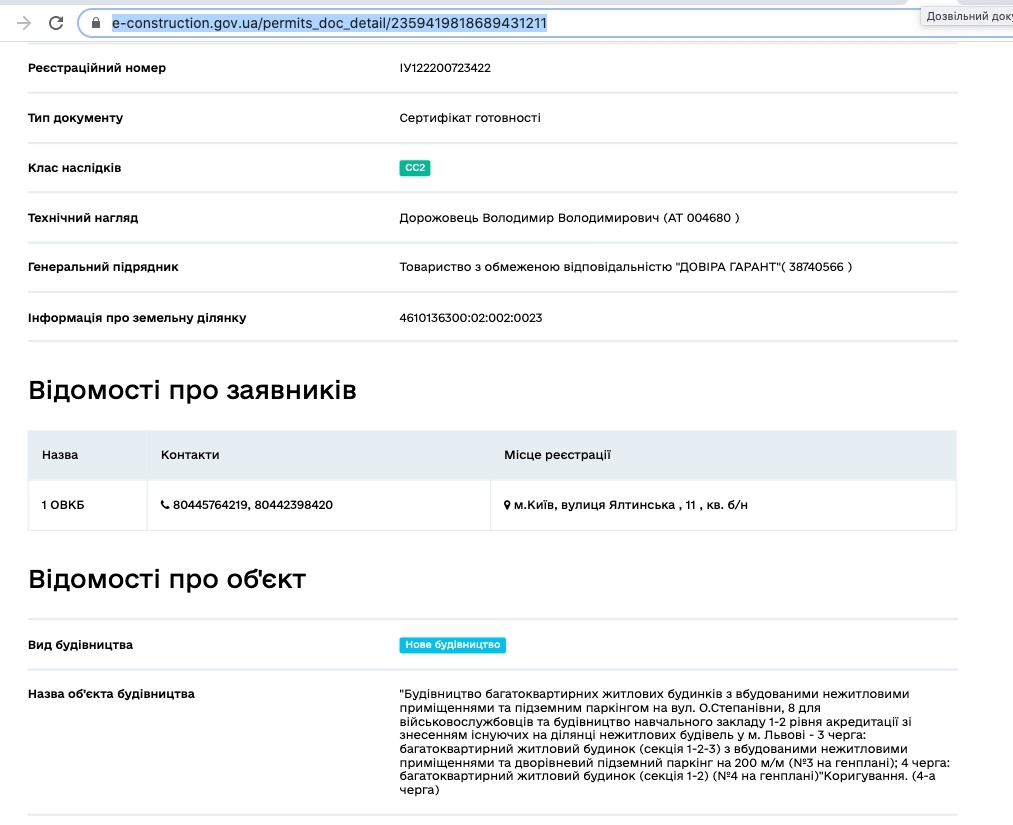Click the Генеральний підрядник label
1013x825 pixels.
[x=103, y=267]
